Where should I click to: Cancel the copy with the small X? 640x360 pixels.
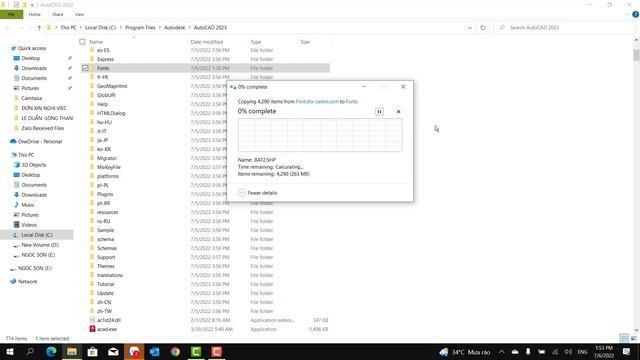pyautogui.click(x=398, y=111)
